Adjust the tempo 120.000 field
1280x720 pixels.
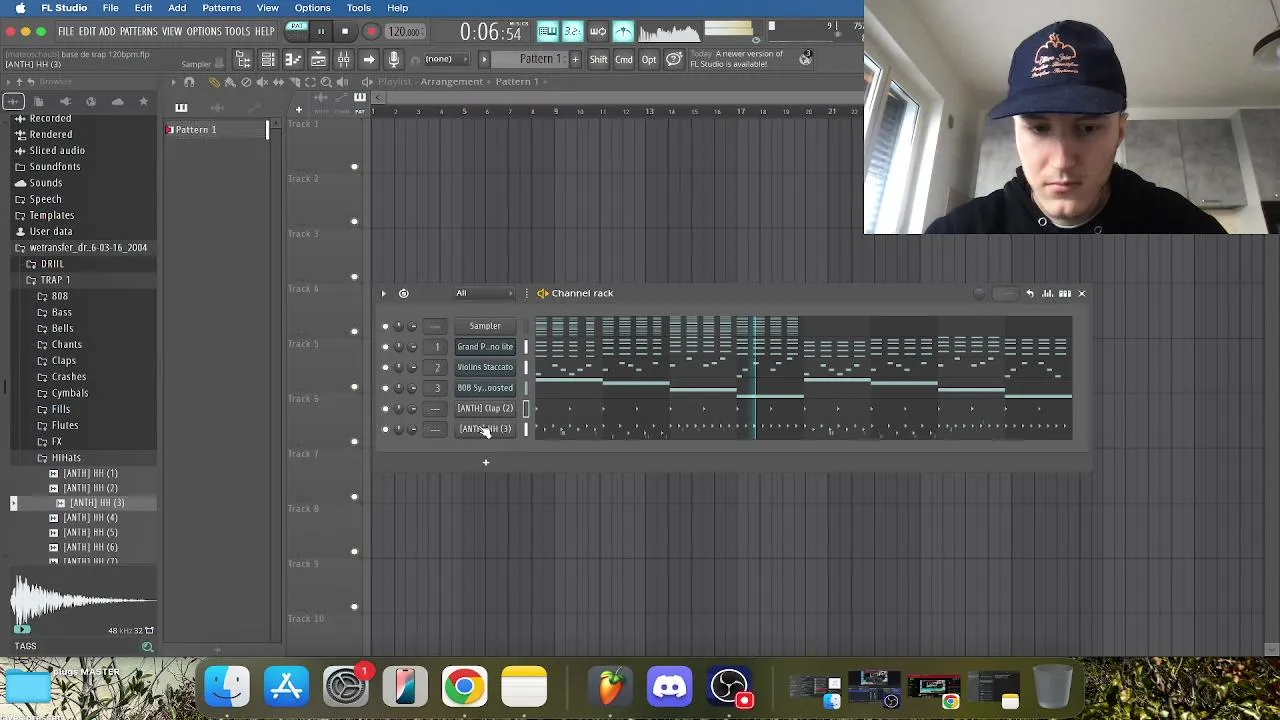click(403, 32)
